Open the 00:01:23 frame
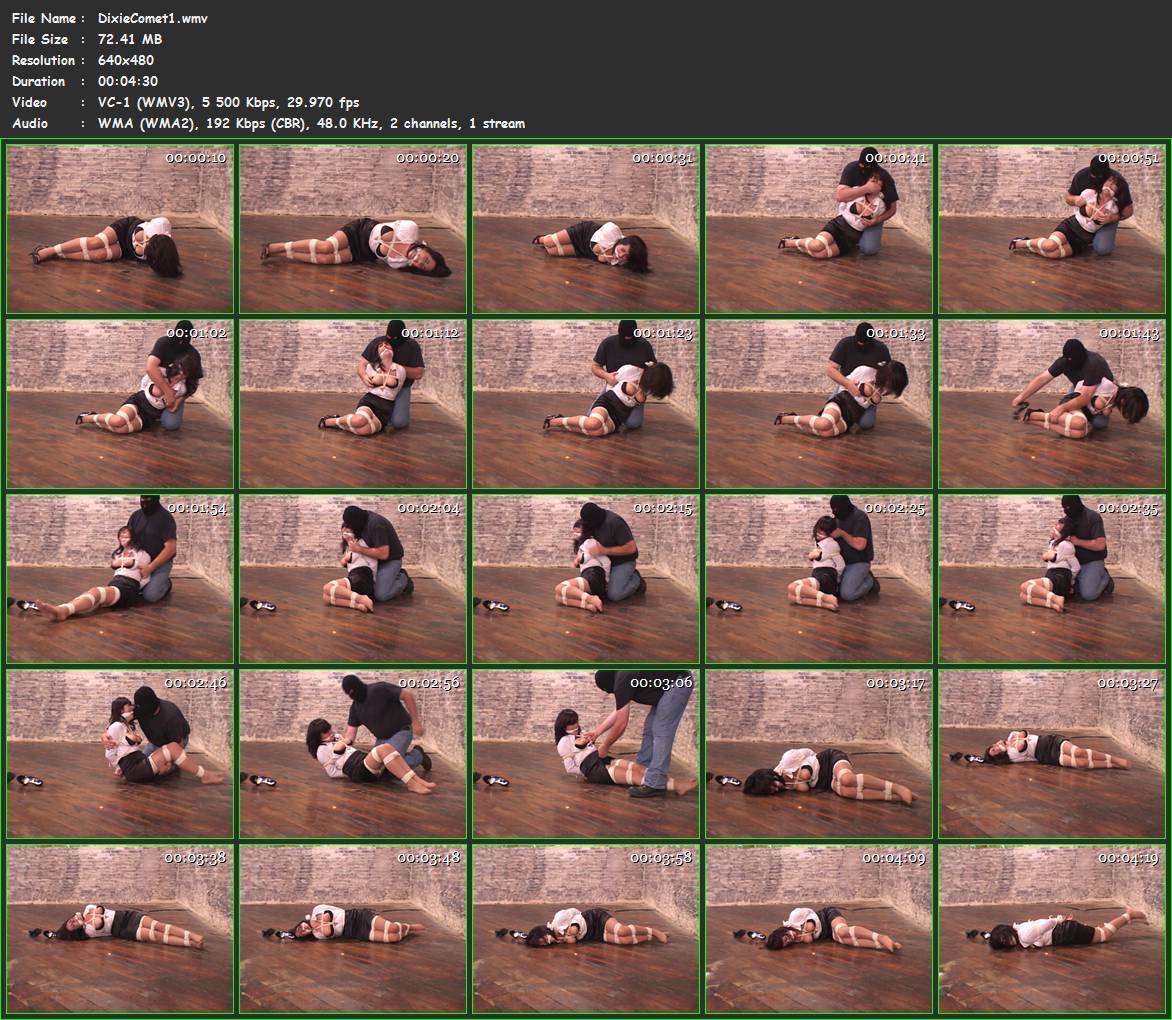The width and height of the screenshot is (1172, 1020). [x=586, y=404]
